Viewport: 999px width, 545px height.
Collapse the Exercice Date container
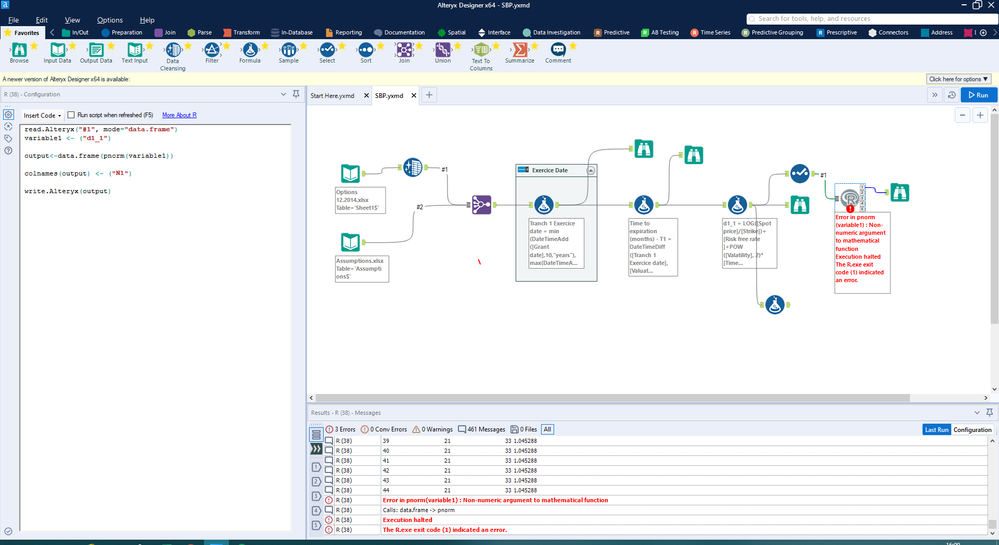point(590,170)
